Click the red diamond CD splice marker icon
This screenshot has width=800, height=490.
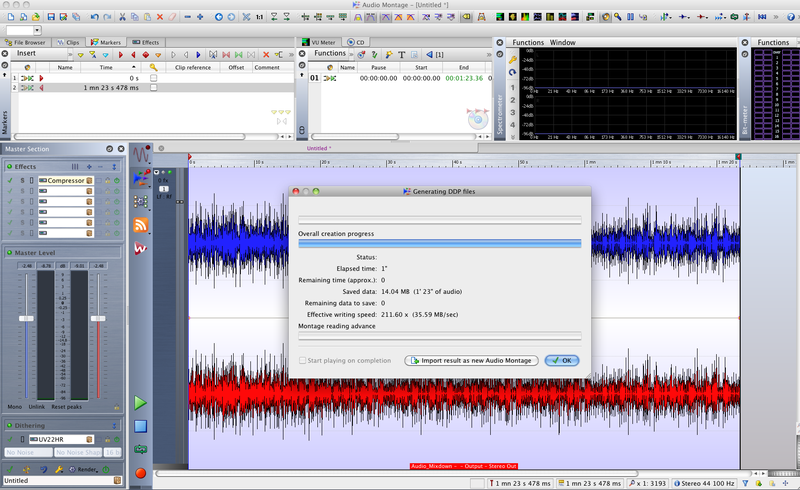click(145, 55)
